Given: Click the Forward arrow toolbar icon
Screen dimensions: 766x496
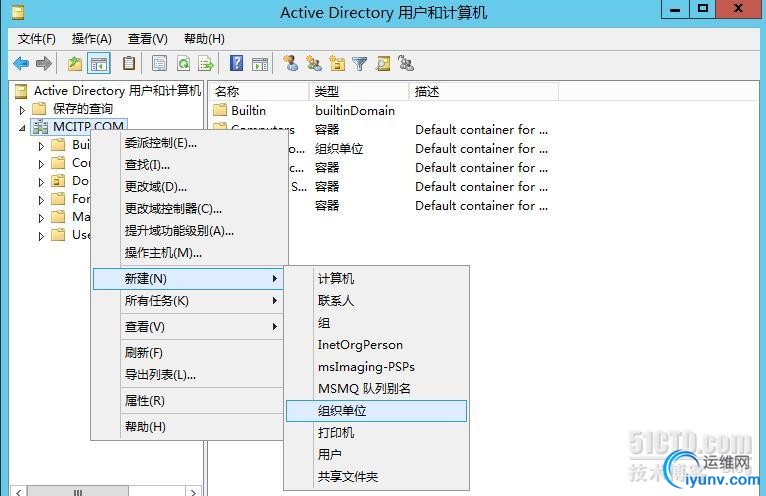Looking at the screenshot, I should click(44, 64).
